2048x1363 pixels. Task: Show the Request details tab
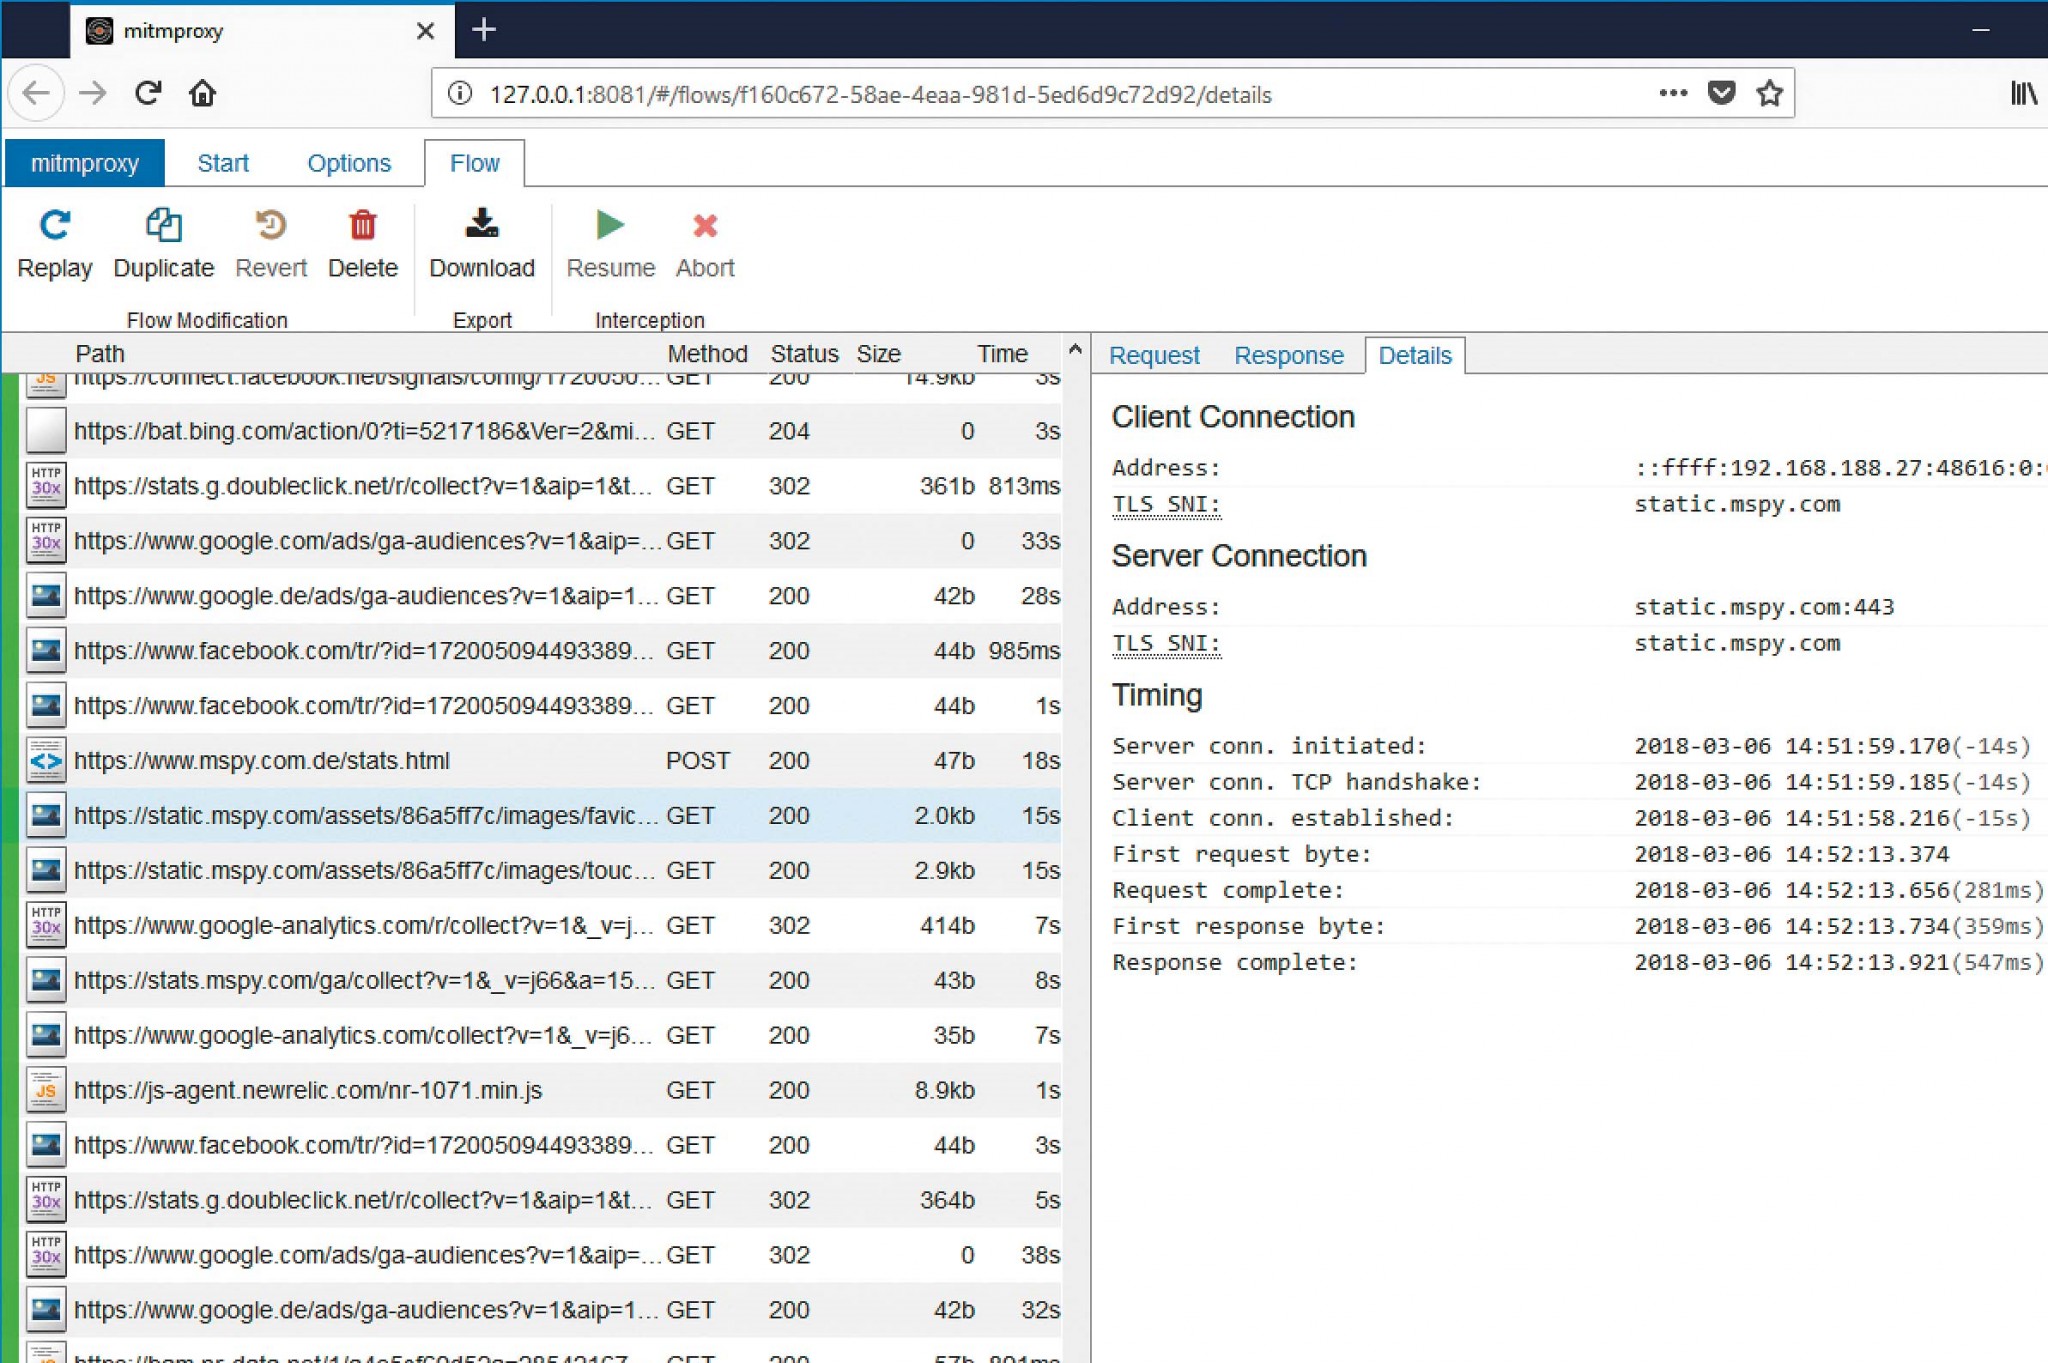(x=1154, y=356)
